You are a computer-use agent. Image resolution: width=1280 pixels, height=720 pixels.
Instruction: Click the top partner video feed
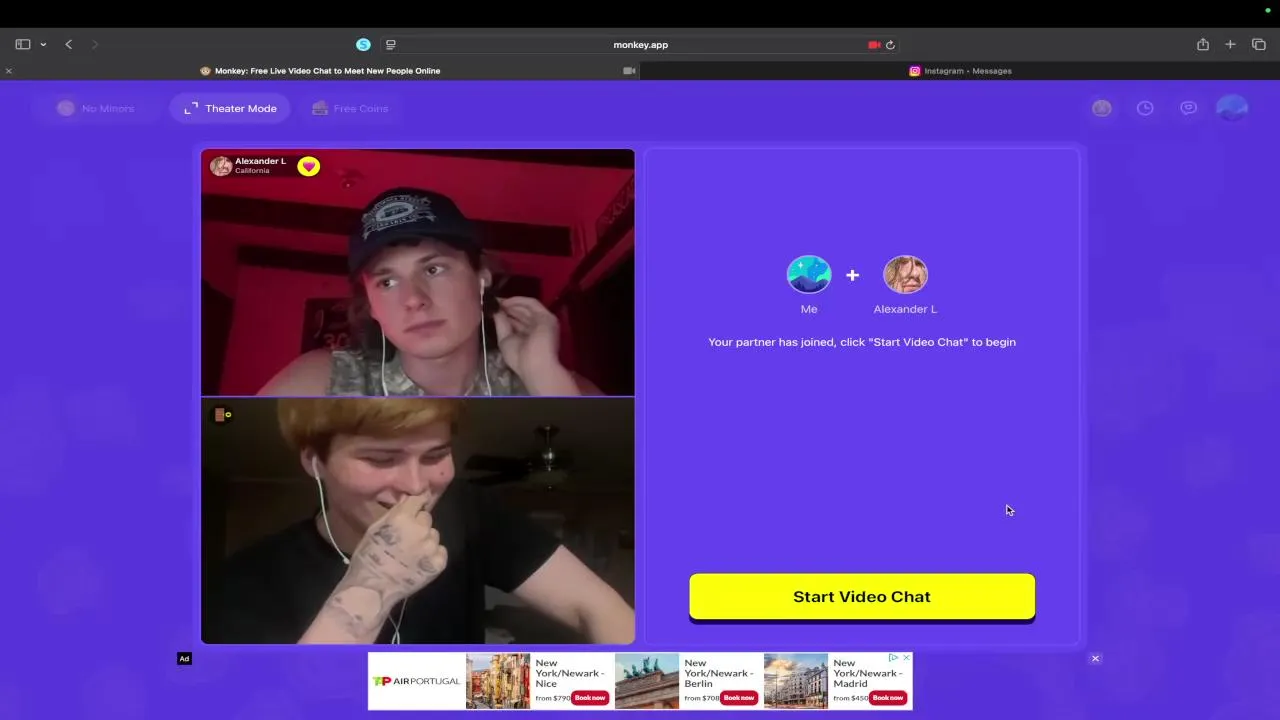418,272
